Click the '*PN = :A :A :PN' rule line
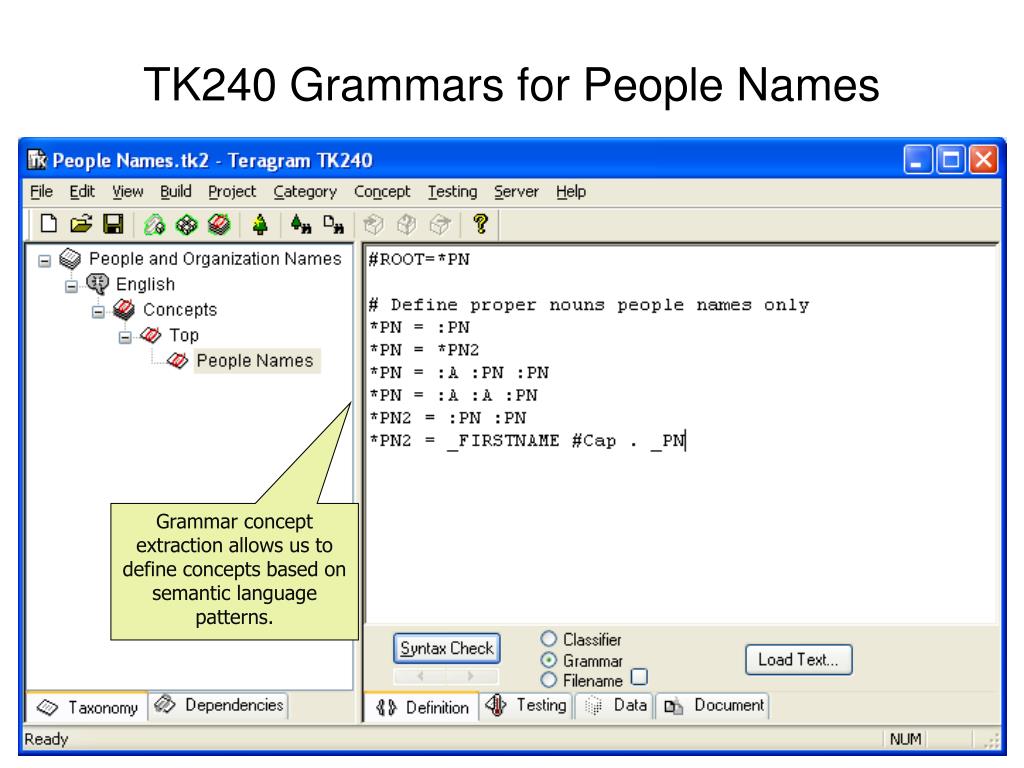This screenshot has width=1024, height=768. tap(453, 396)
